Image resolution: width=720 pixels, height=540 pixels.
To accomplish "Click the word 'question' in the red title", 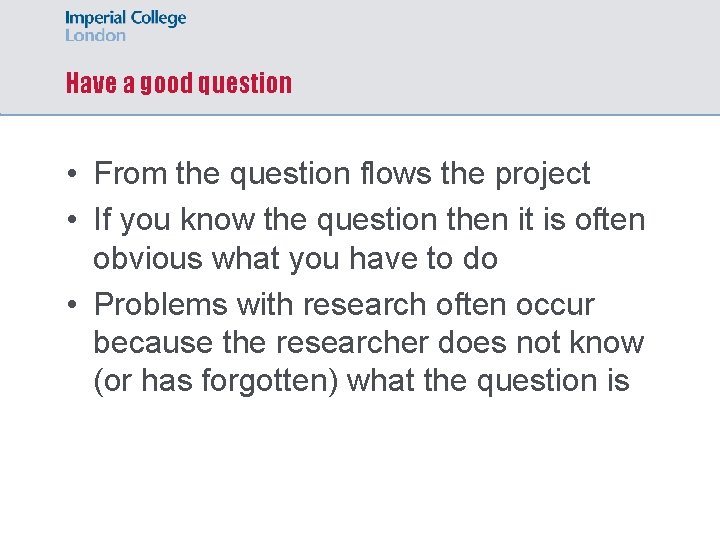I will [x=245, y=84].
